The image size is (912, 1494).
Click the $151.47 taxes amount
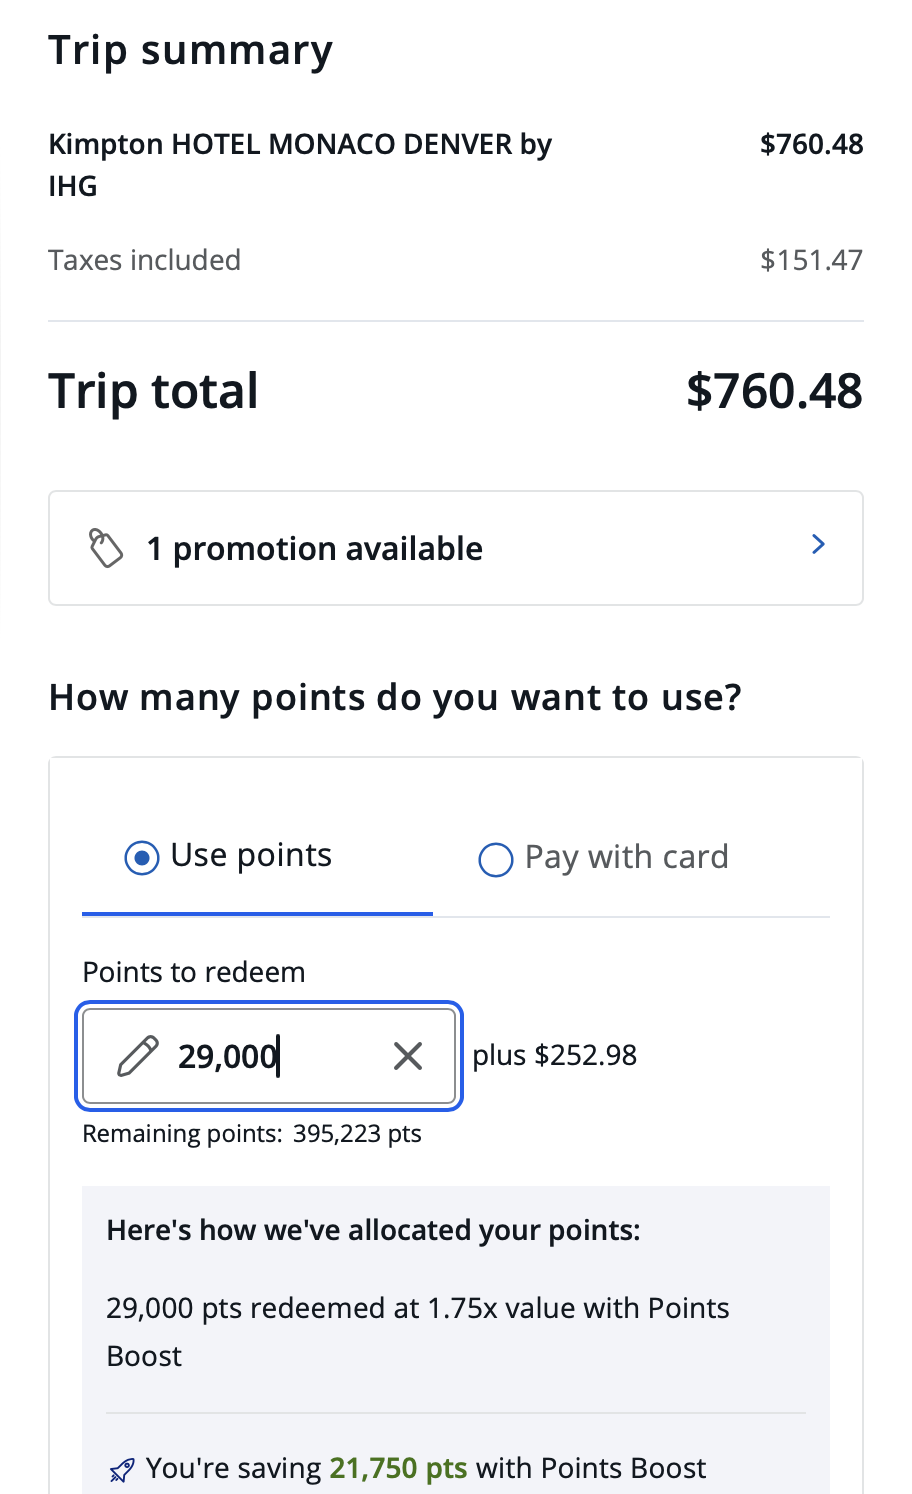click(x=811, y=260)
